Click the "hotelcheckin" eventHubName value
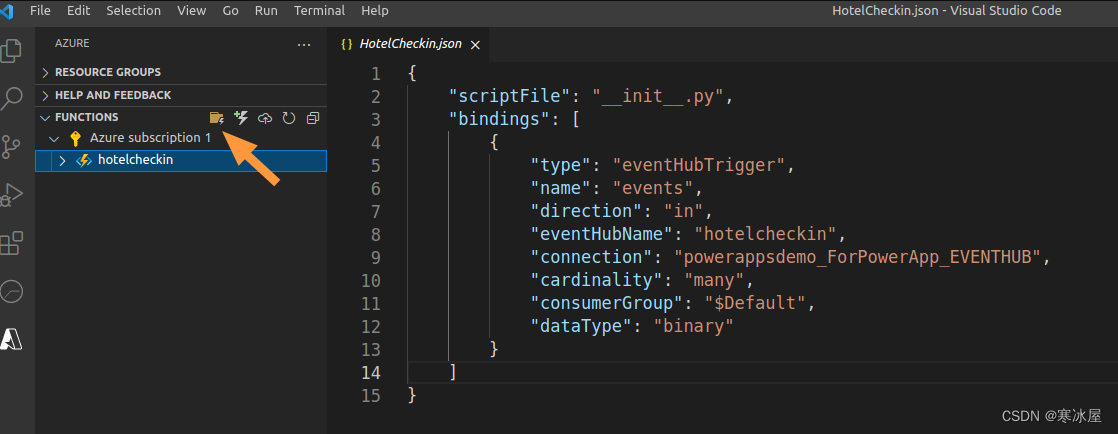 [766, 234]
